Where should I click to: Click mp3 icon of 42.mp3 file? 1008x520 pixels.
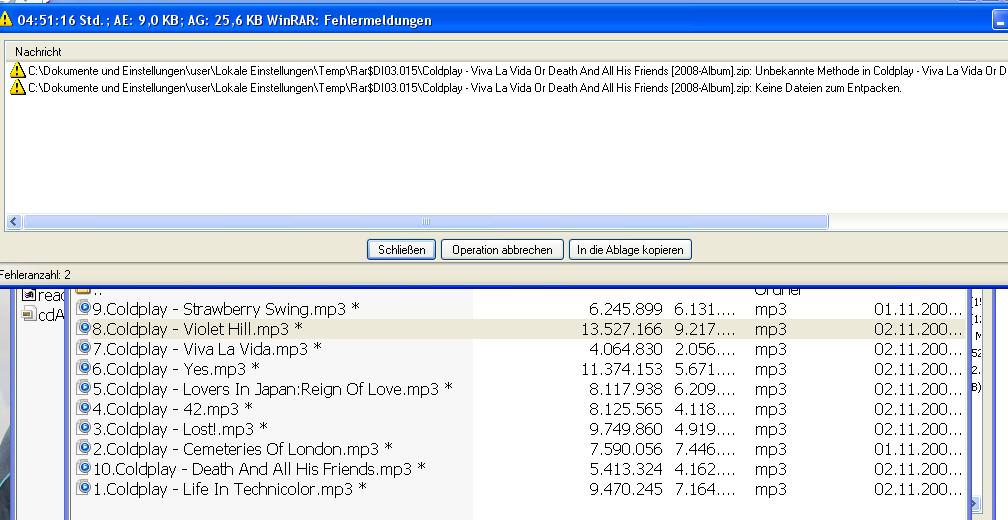pyautogui.click(x=83, y=408)
